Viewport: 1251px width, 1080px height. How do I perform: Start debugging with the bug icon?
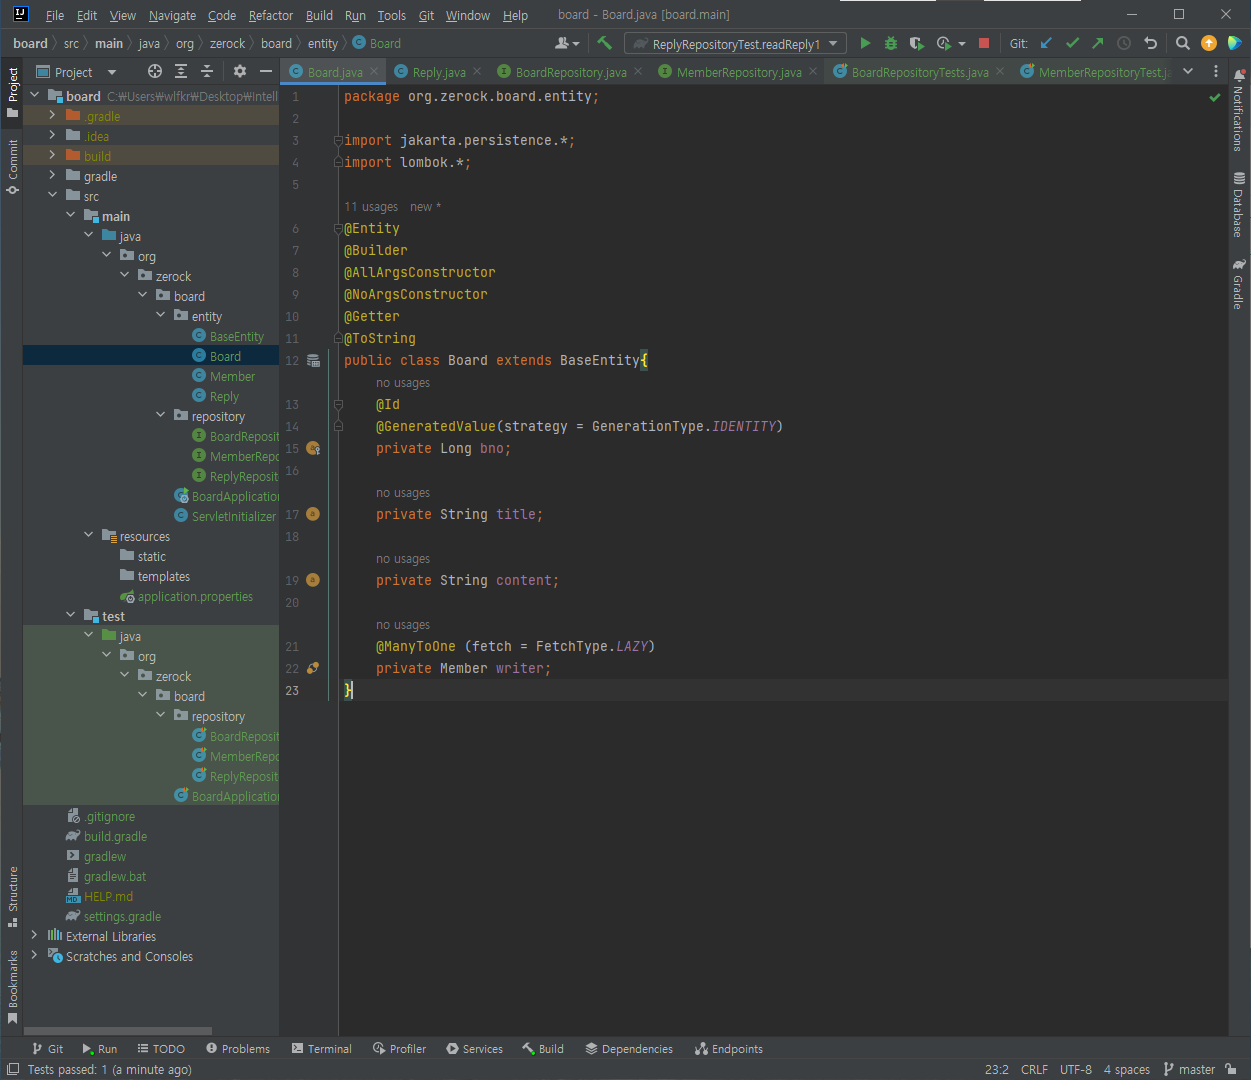(891, 43)
